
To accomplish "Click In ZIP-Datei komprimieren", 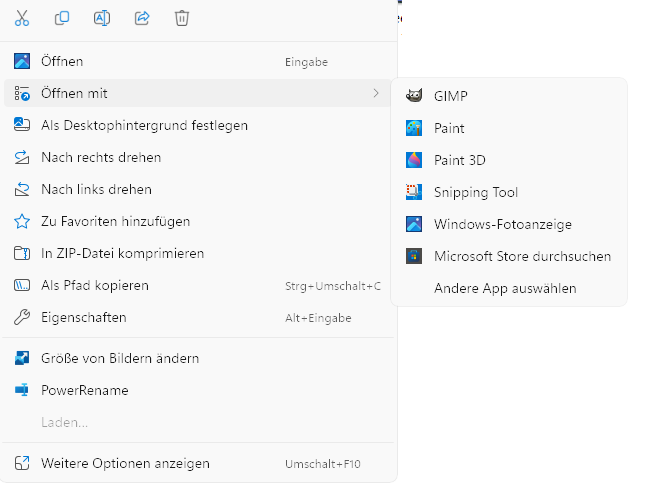I will [x=122, y=253].
